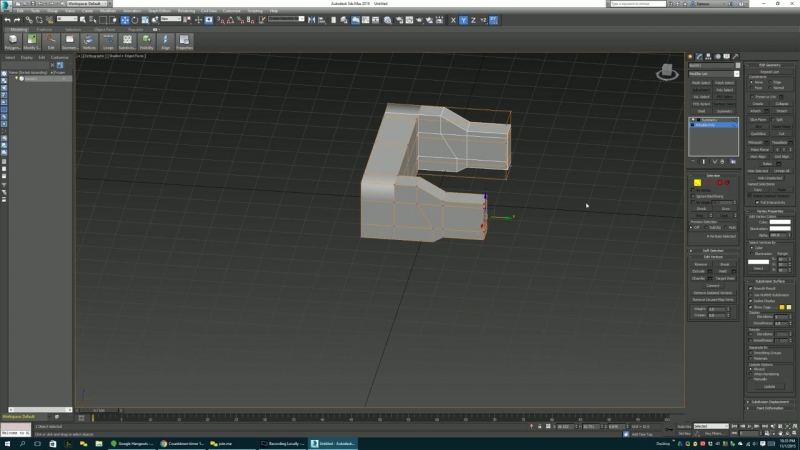Click the Remove Isolated Vertices button
Image resolution: width=800 pixels, height=450 pixels.
[x=713, y=293]
